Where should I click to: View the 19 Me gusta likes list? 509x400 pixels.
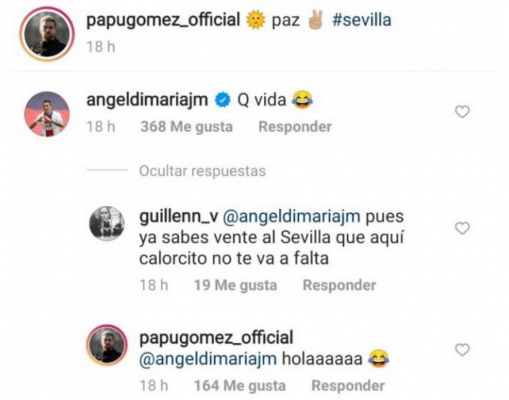pos(235,285)
